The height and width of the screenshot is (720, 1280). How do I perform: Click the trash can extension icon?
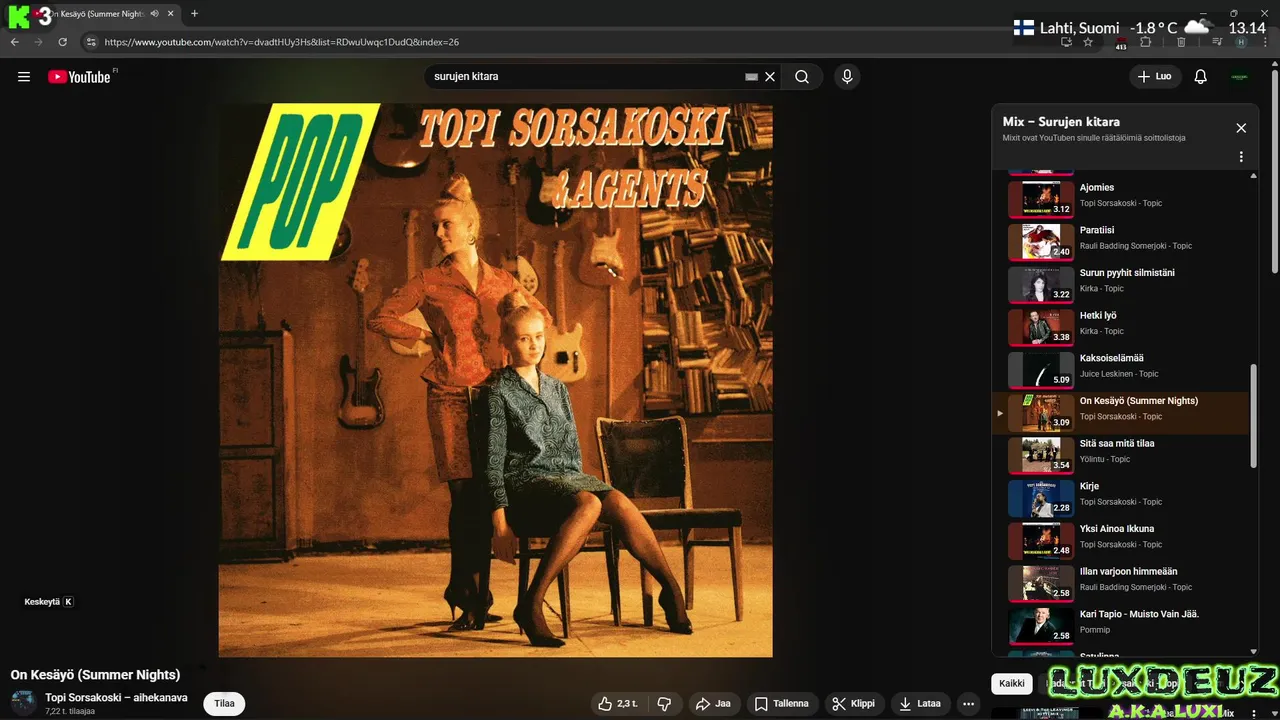pos(1181,42)
